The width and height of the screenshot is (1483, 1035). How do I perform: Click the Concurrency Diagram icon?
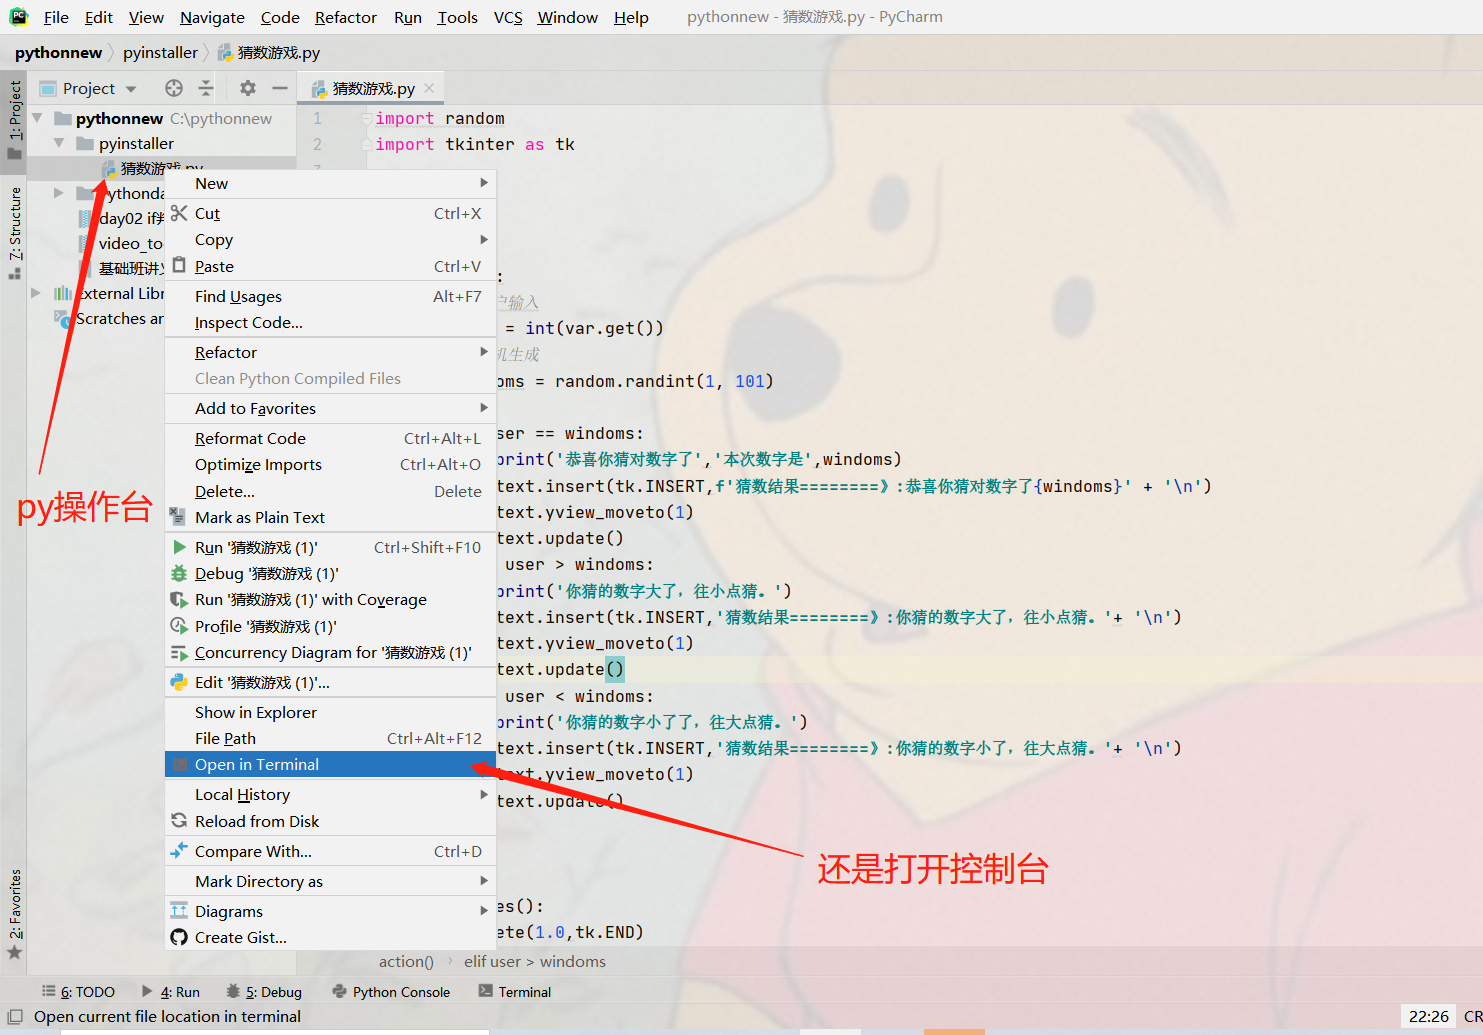pyautogui.click(x=179, y=652)
